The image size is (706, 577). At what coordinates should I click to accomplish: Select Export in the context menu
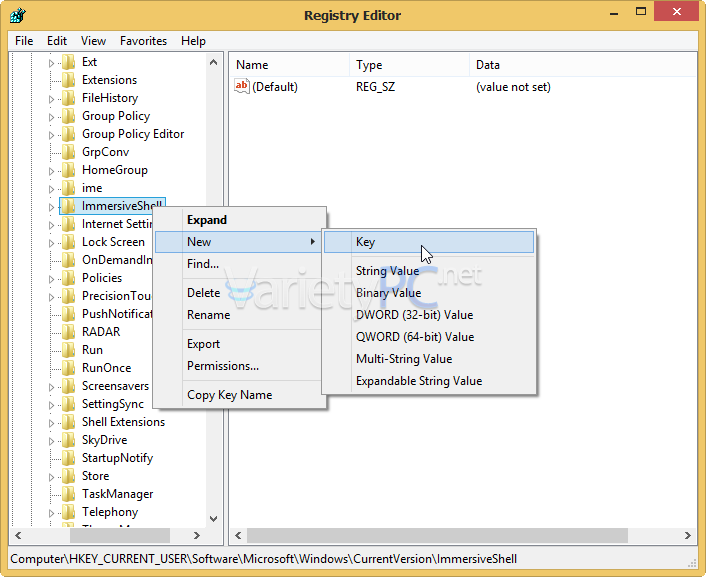pos(239,344)
